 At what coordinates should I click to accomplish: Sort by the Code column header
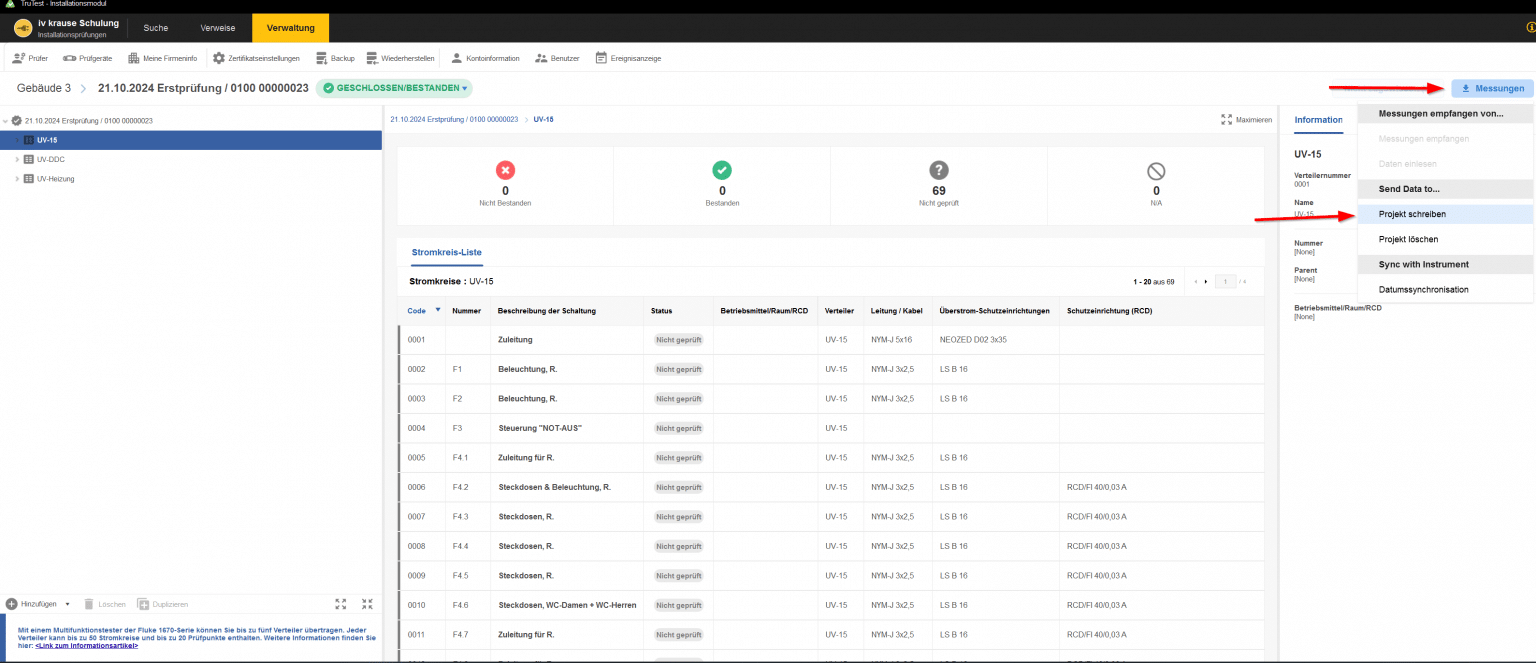[417, 311]
